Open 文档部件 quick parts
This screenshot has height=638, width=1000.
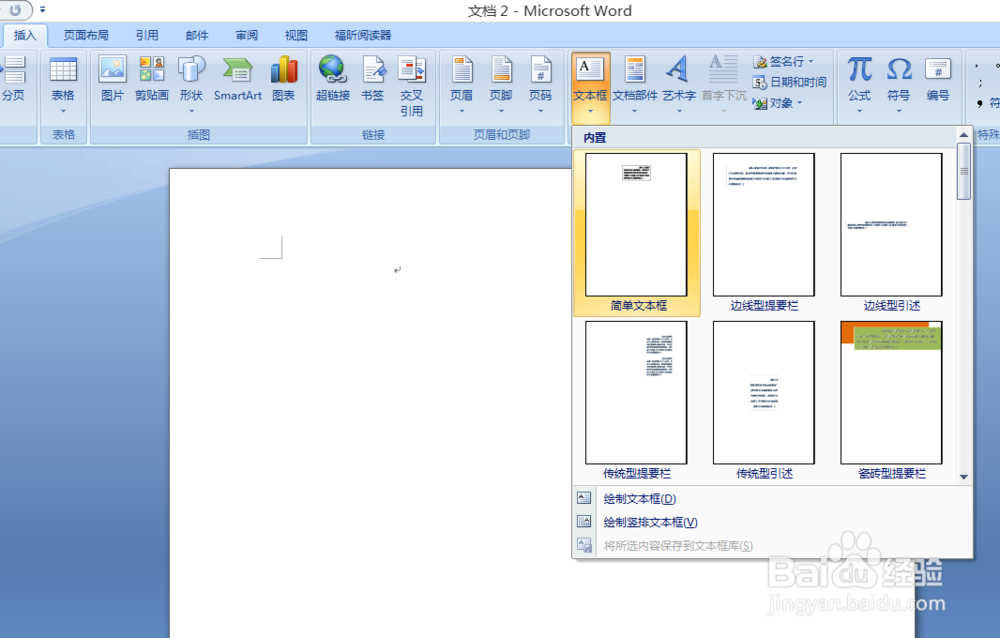point(635,84)
